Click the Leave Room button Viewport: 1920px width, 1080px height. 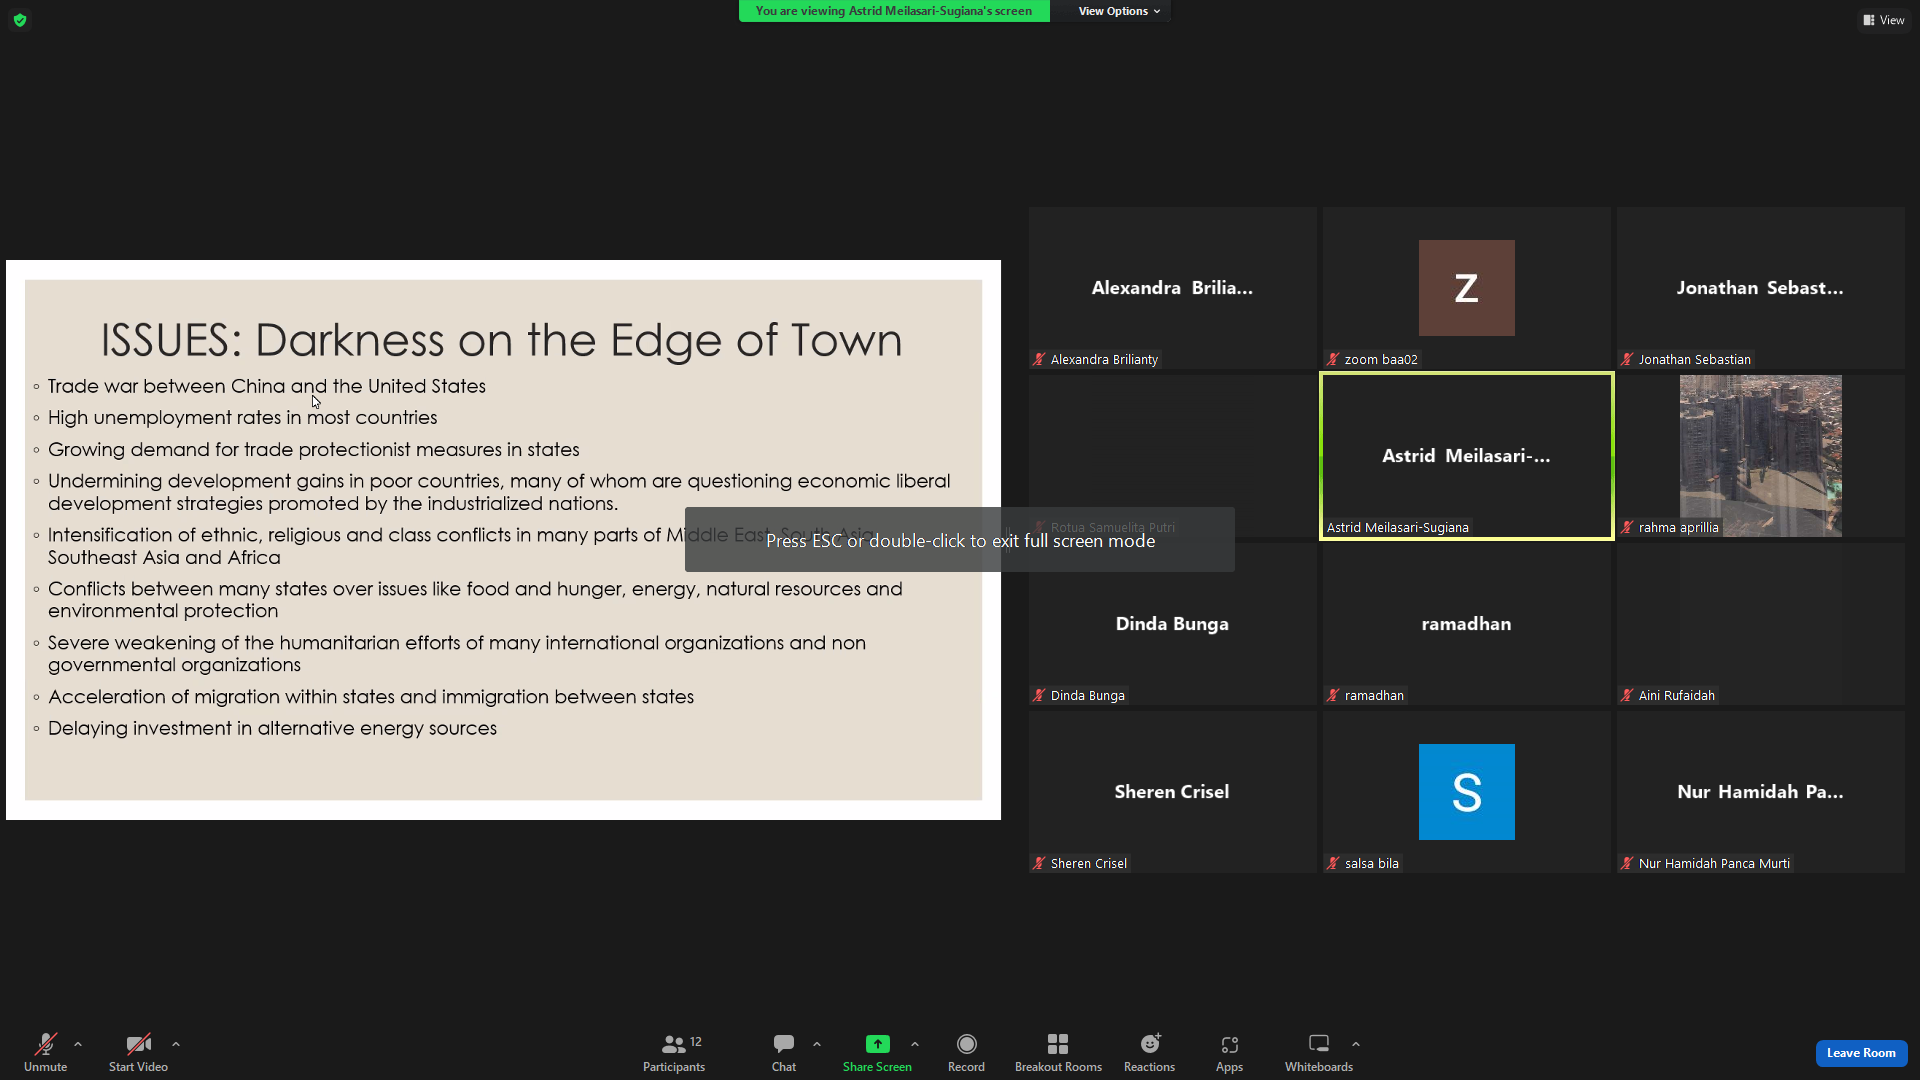[x=1861, y=1053]
